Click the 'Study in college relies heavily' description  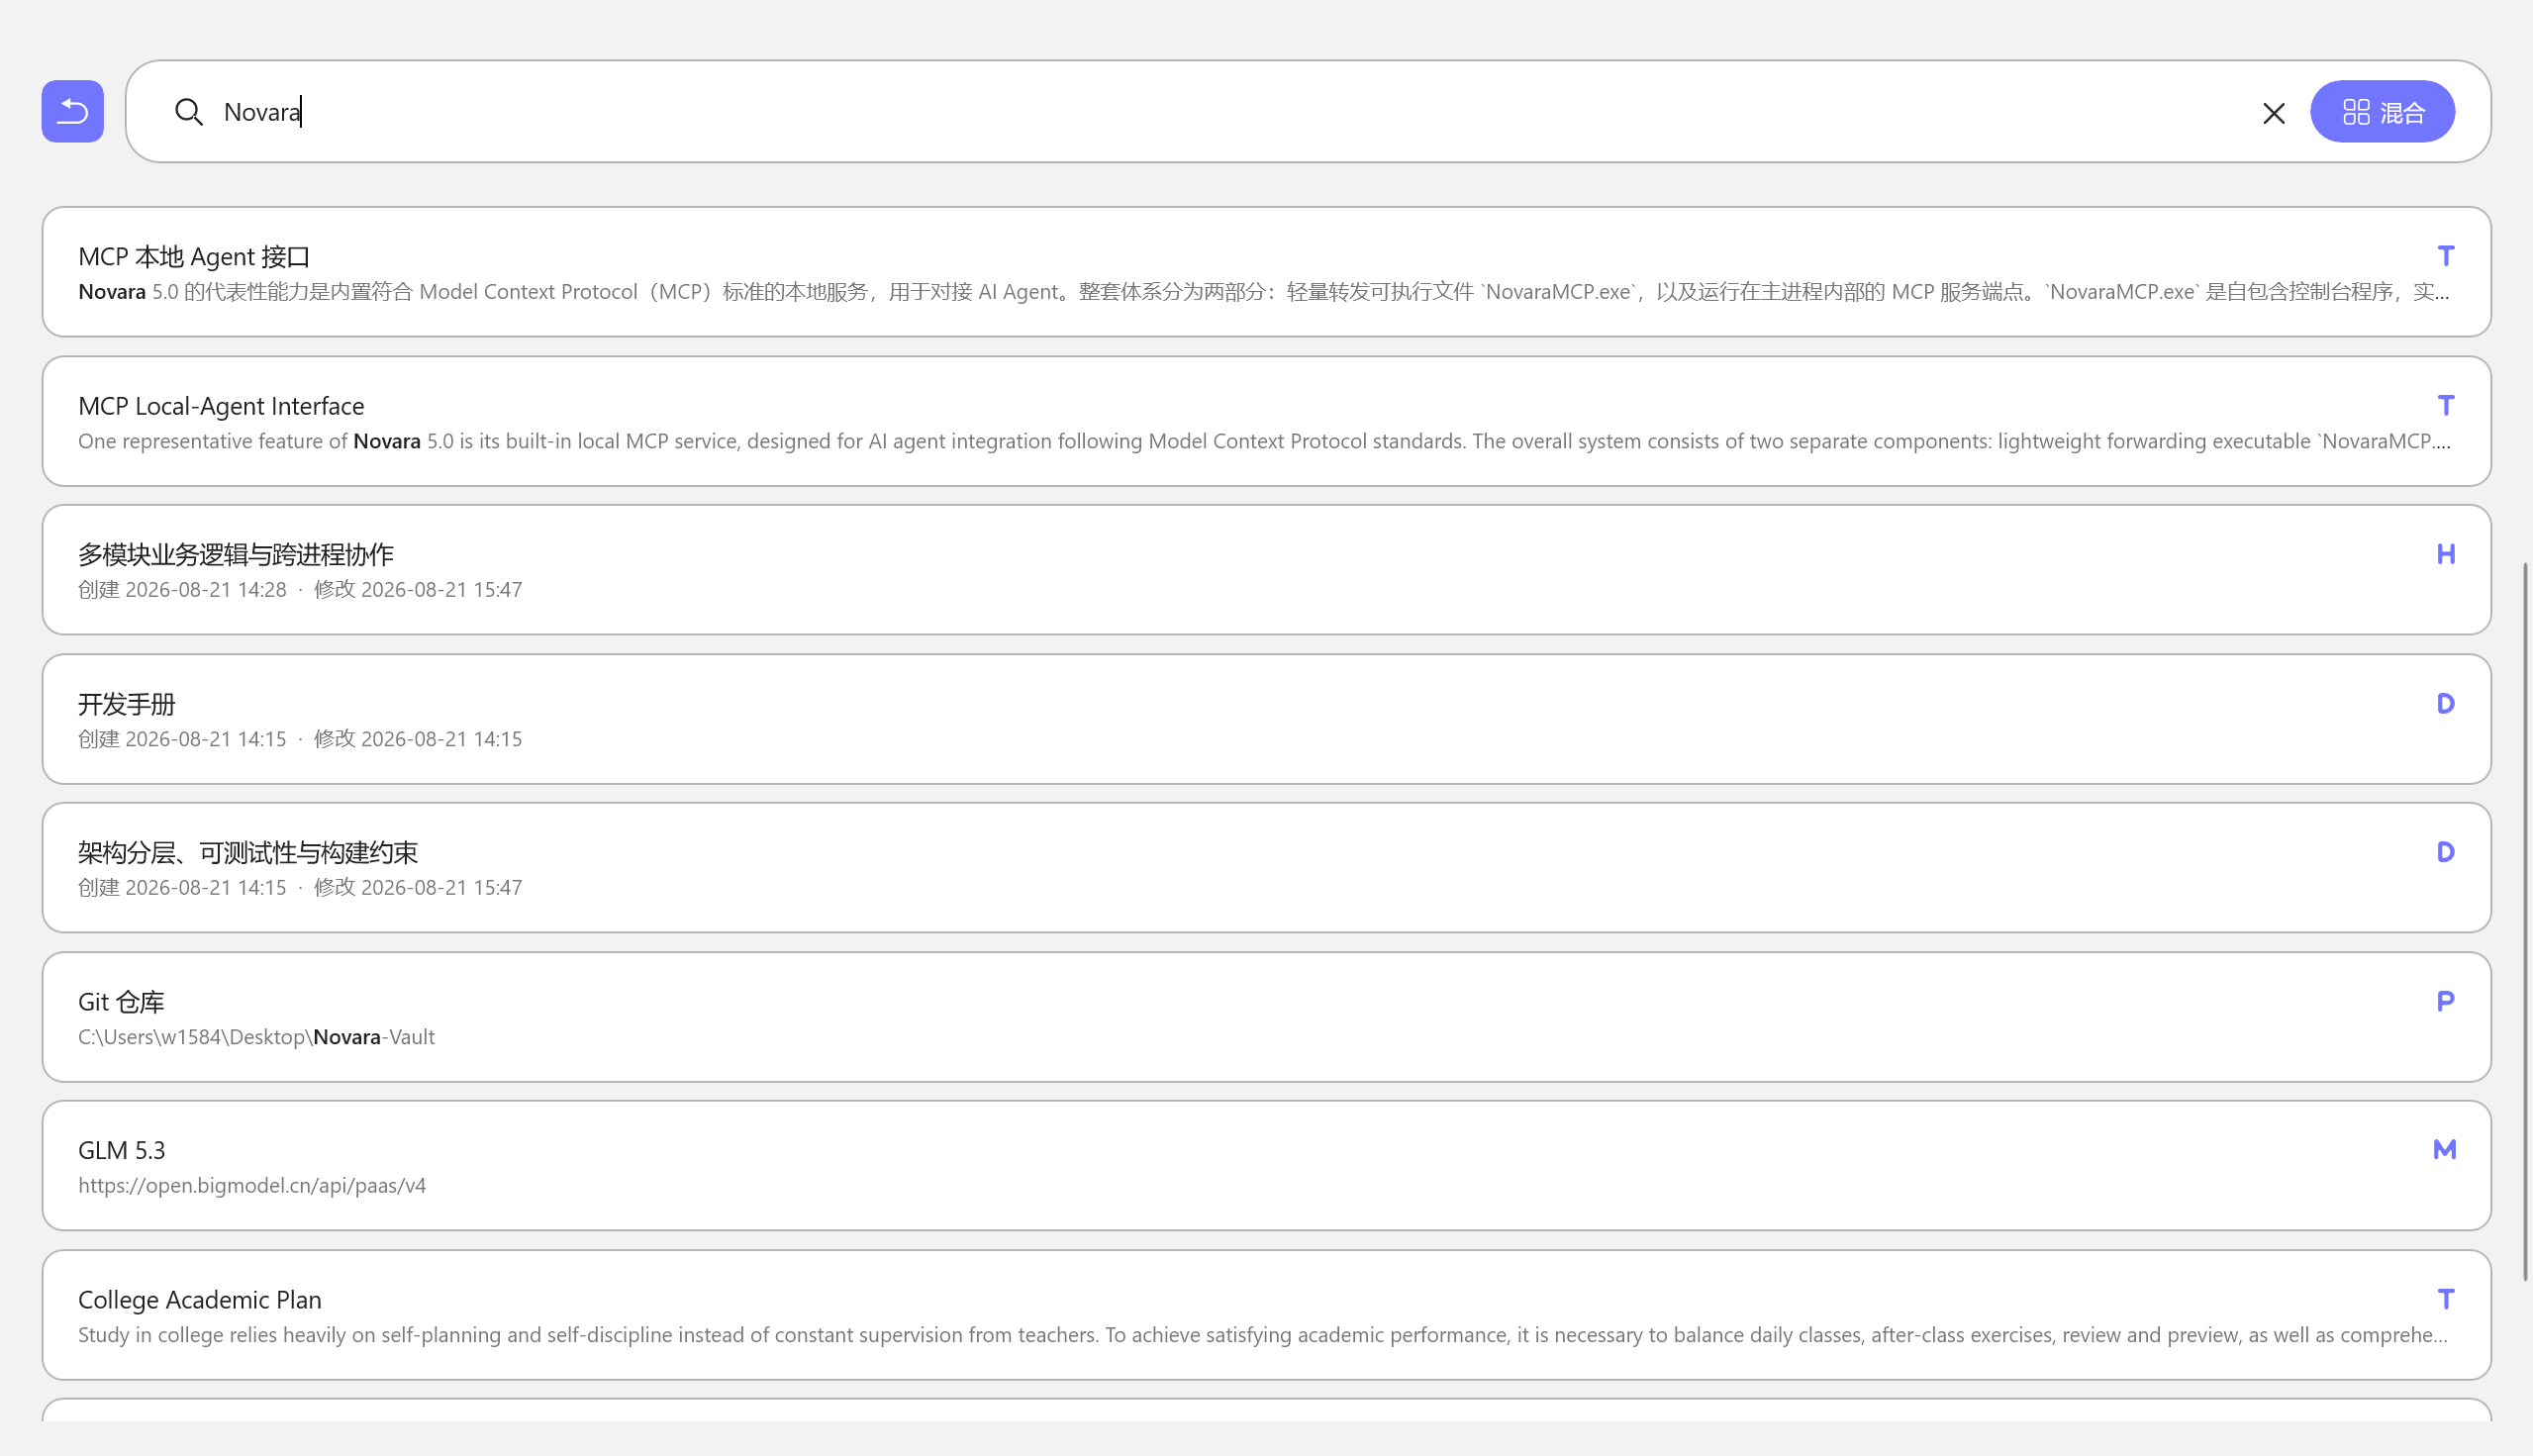pos(1263,1335)
